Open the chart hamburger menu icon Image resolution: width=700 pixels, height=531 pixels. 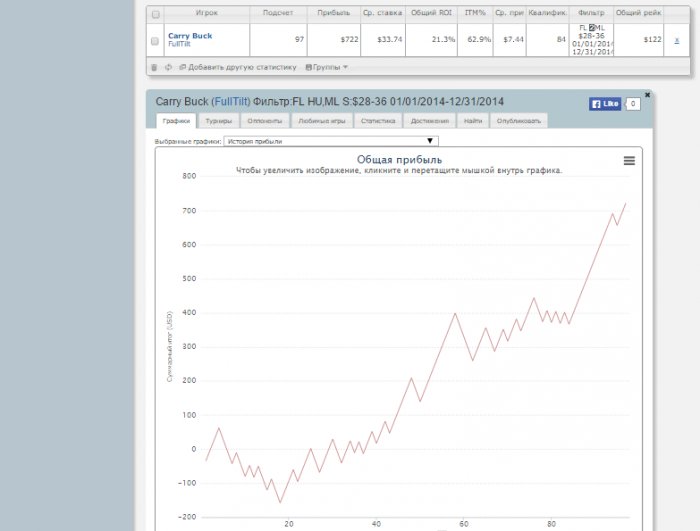click(629, 161)
